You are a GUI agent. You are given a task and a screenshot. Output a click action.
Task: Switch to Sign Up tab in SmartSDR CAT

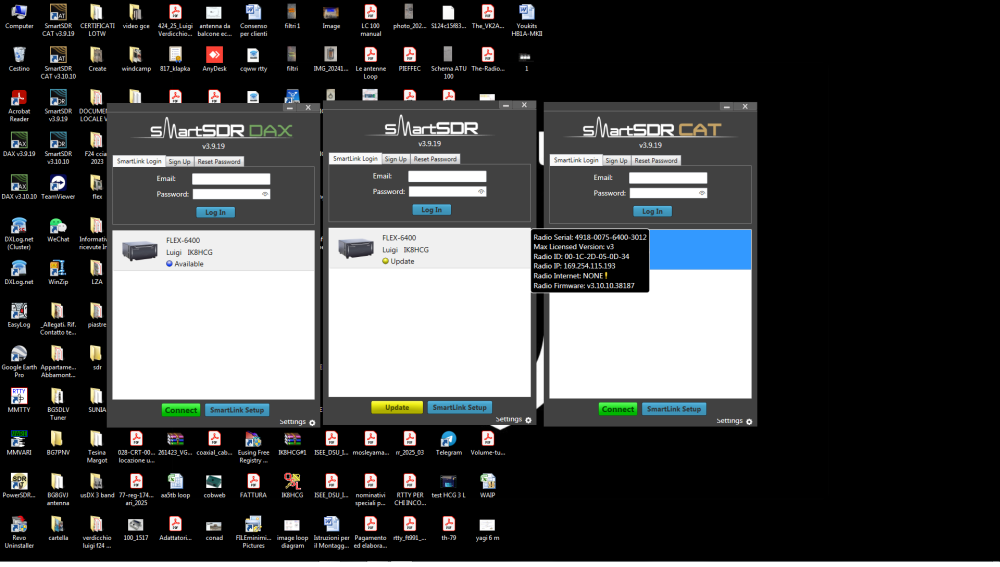[x=616, y=160]
